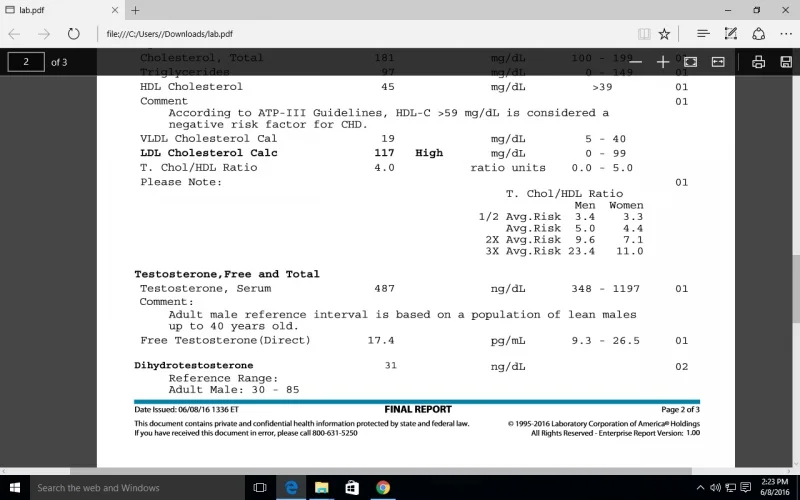Open the Hub panel icon

[703, 34]
